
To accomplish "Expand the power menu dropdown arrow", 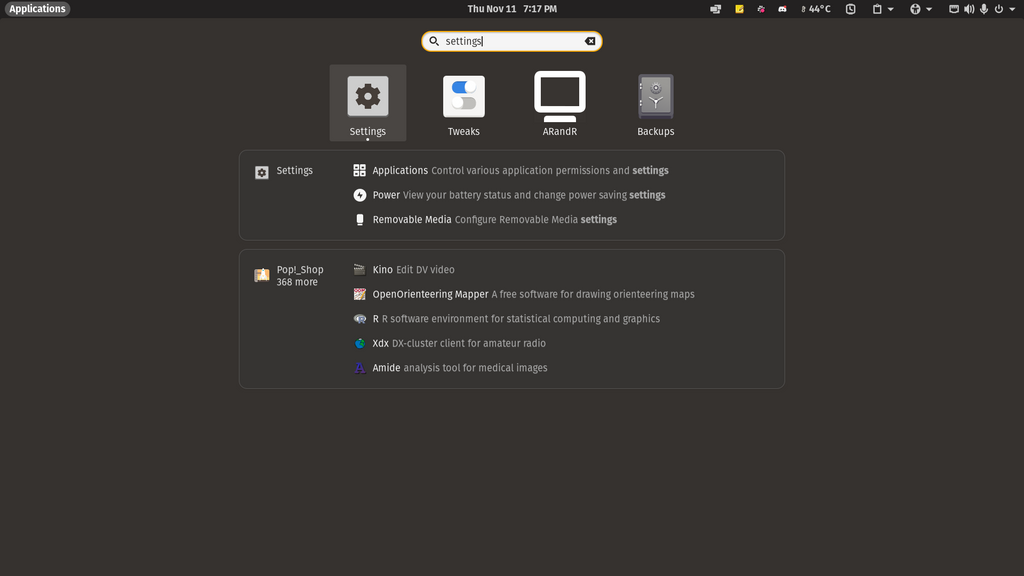I will [x=1012, y=9].
